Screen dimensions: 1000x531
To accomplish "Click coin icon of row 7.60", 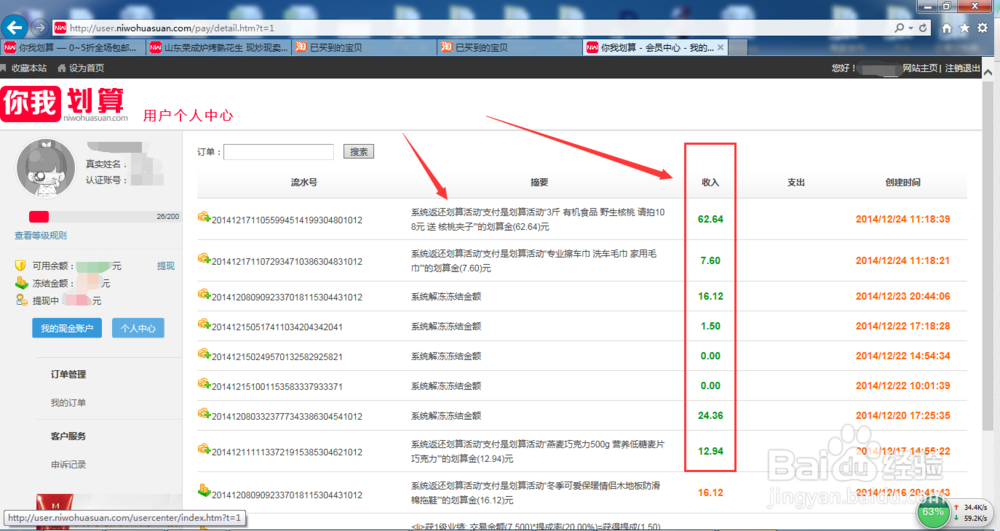I will tap(204, 259).
